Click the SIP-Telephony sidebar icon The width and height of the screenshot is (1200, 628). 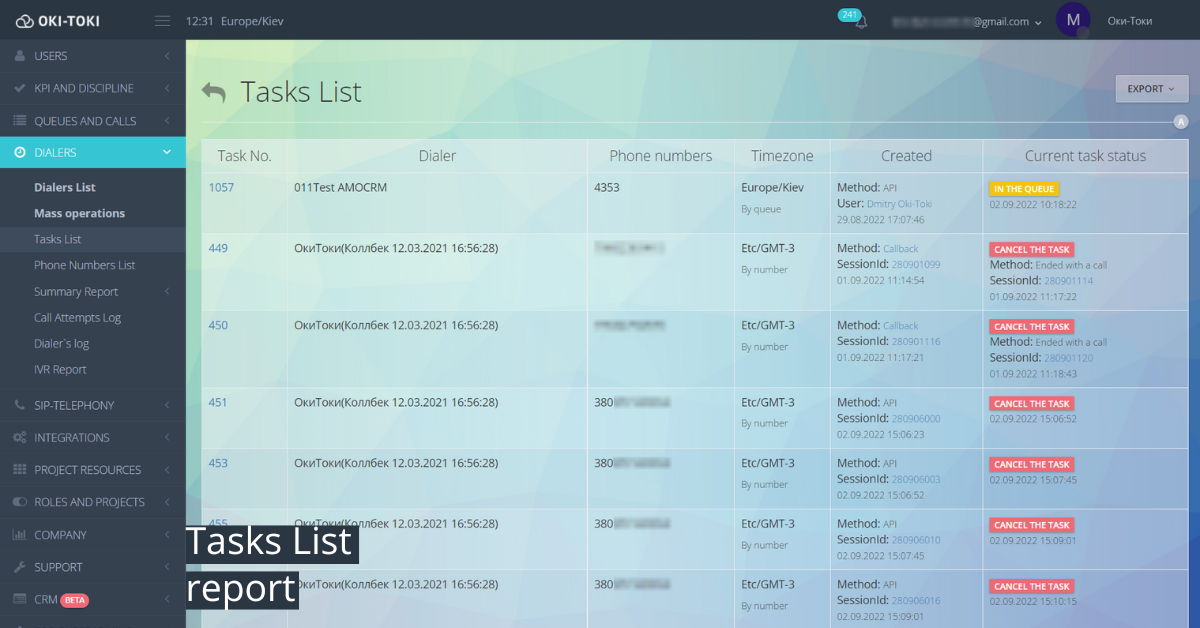tap(20, 405)
